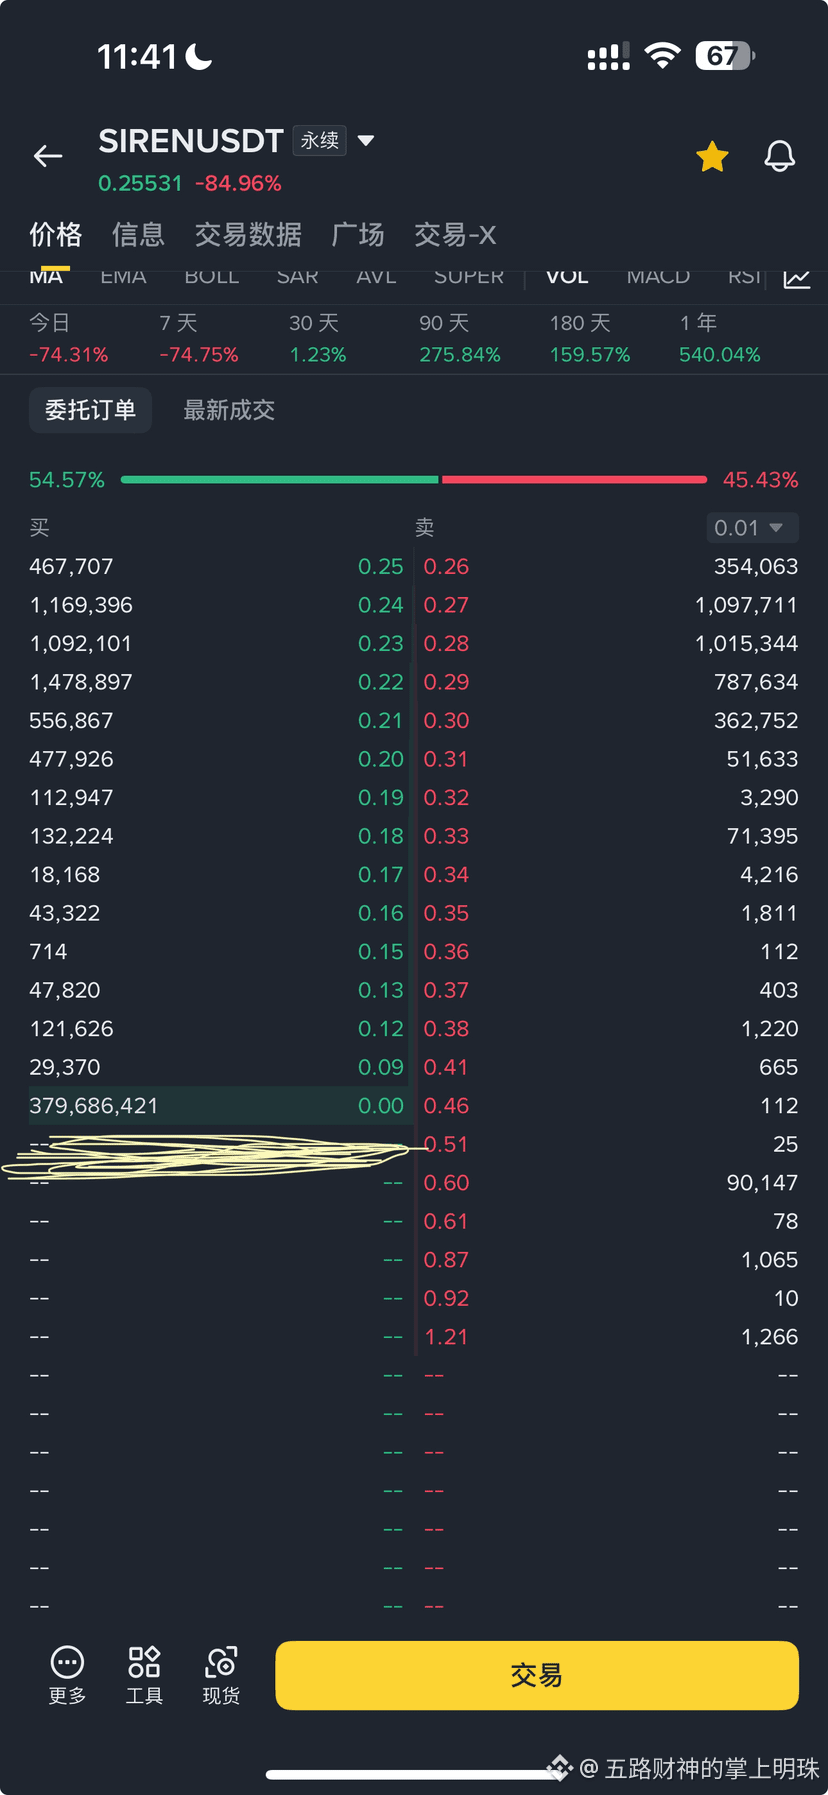Switch to the 信息 tab
Screen dimensions: 828x1795
tap(138, 235)
